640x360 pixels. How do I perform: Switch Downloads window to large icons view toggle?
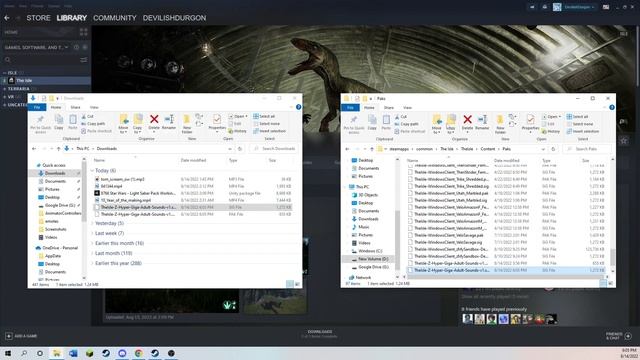297,284
